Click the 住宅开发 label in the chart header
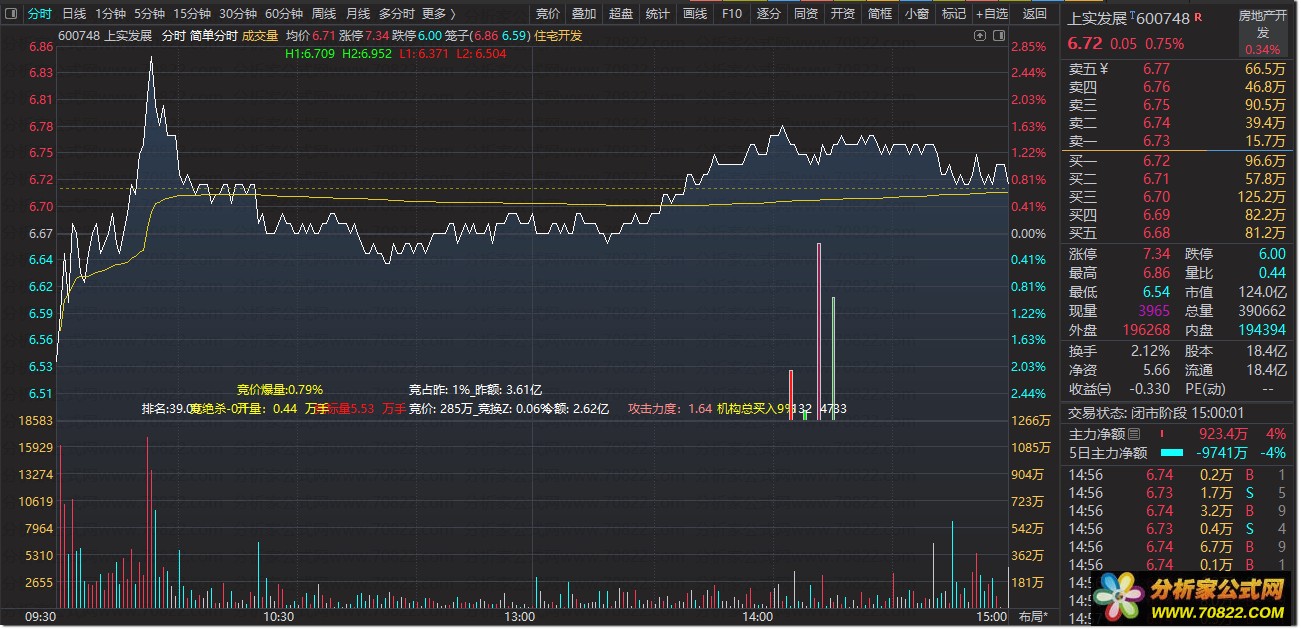Image resolution: width=1301 pixels, height=629 pixels. point(558,35)
